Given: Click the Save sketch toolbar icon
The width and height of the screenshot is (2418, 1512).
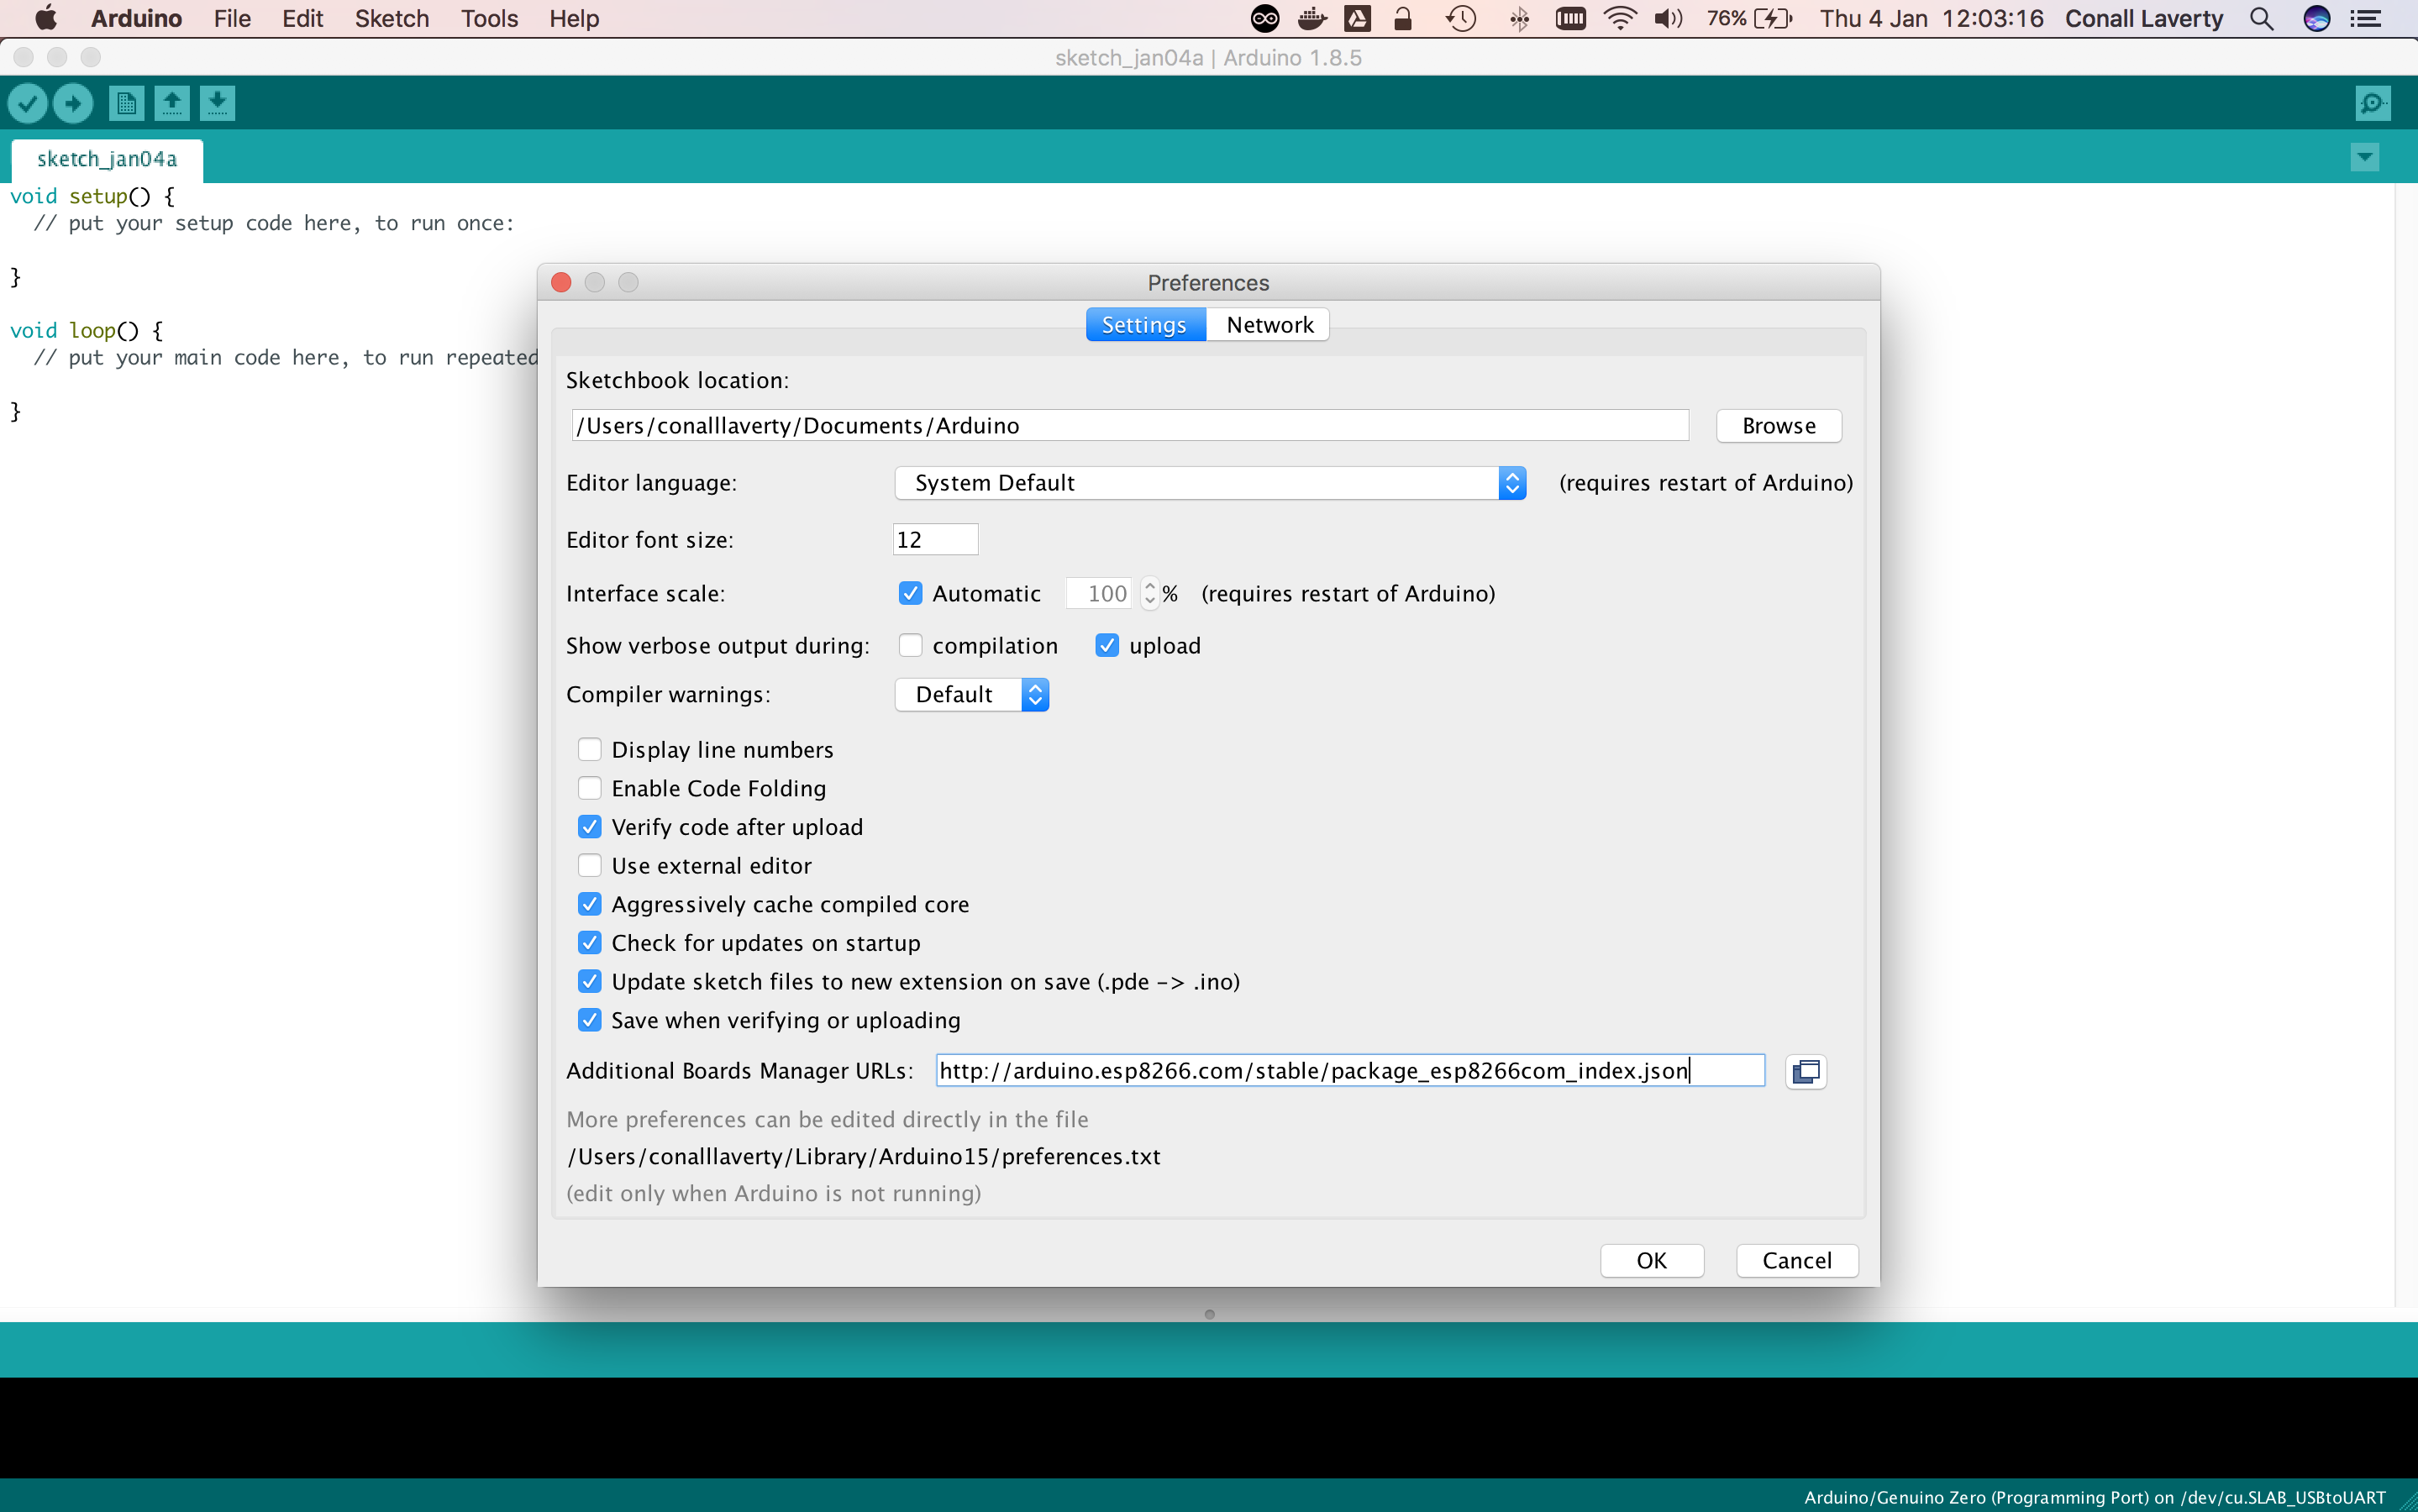Looking at the screenshot, I should (x=217, y=103).
